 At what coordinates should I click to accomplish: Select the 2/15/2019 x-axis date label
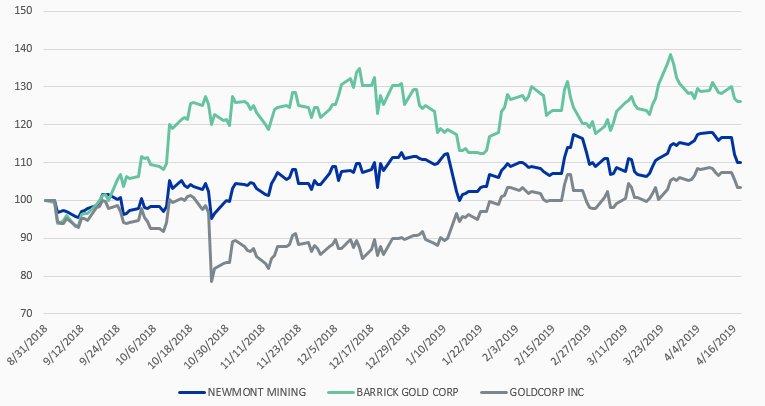pyautogui.click(x=538, y=345)
